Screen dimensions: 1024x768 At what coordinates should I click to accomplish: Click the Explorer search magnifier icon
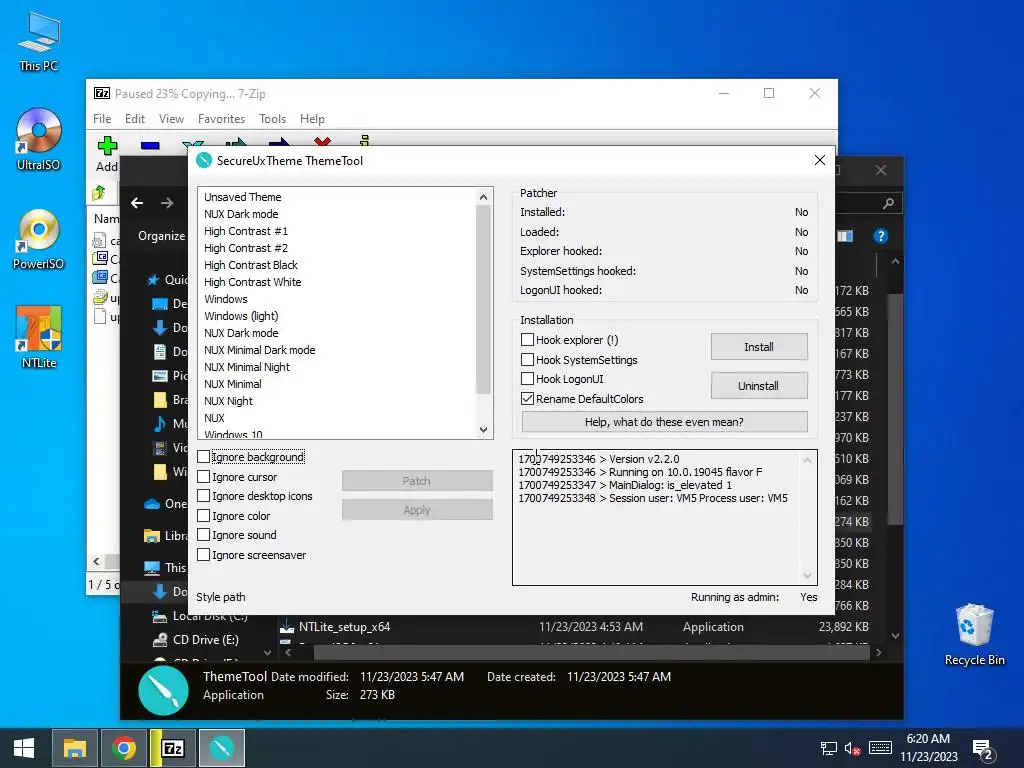(888, 204)
